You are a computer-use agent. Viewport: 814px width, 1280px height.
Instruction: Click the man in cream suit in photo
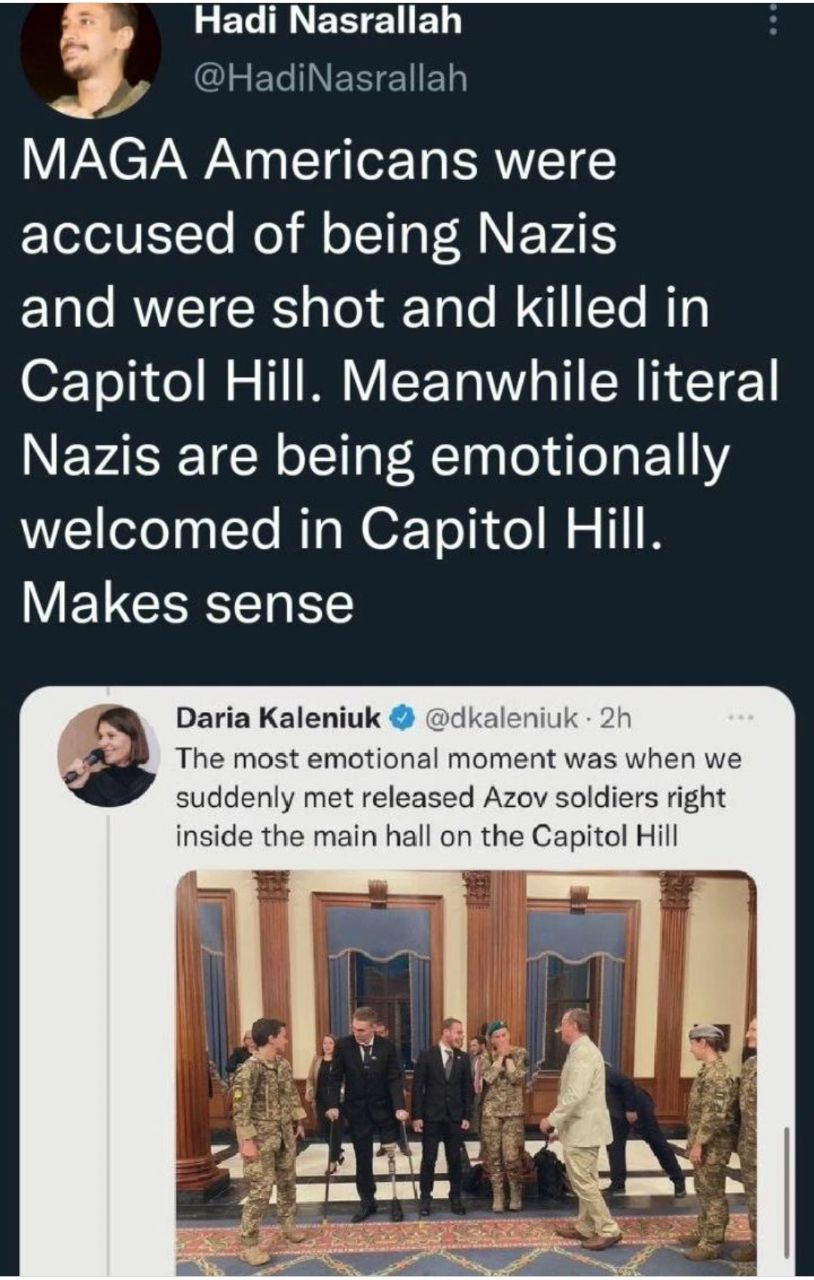[581, 1130]
